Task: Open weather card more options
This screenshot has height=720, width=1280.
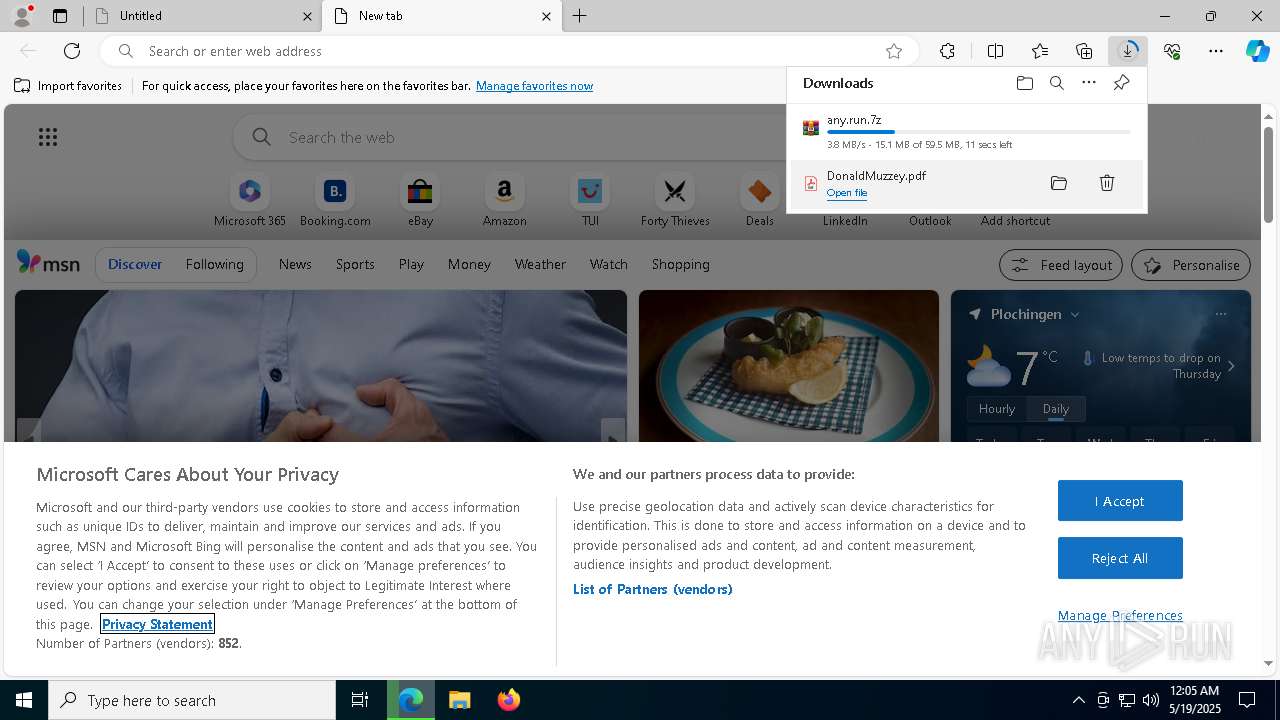Action: 1221,314
